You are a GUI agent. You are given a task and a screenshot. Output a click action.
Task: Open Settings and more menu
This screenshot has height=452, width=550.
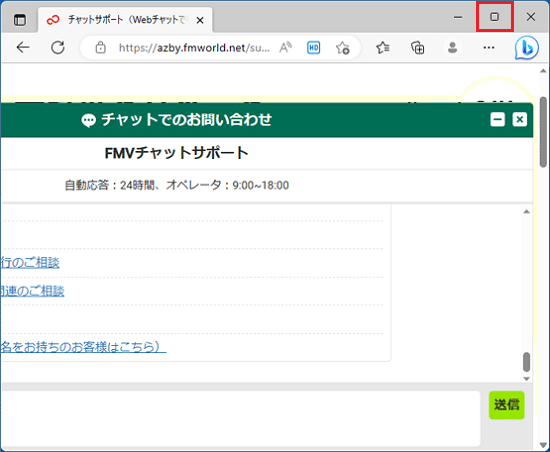pyautogui.click(x=489, y=47)
